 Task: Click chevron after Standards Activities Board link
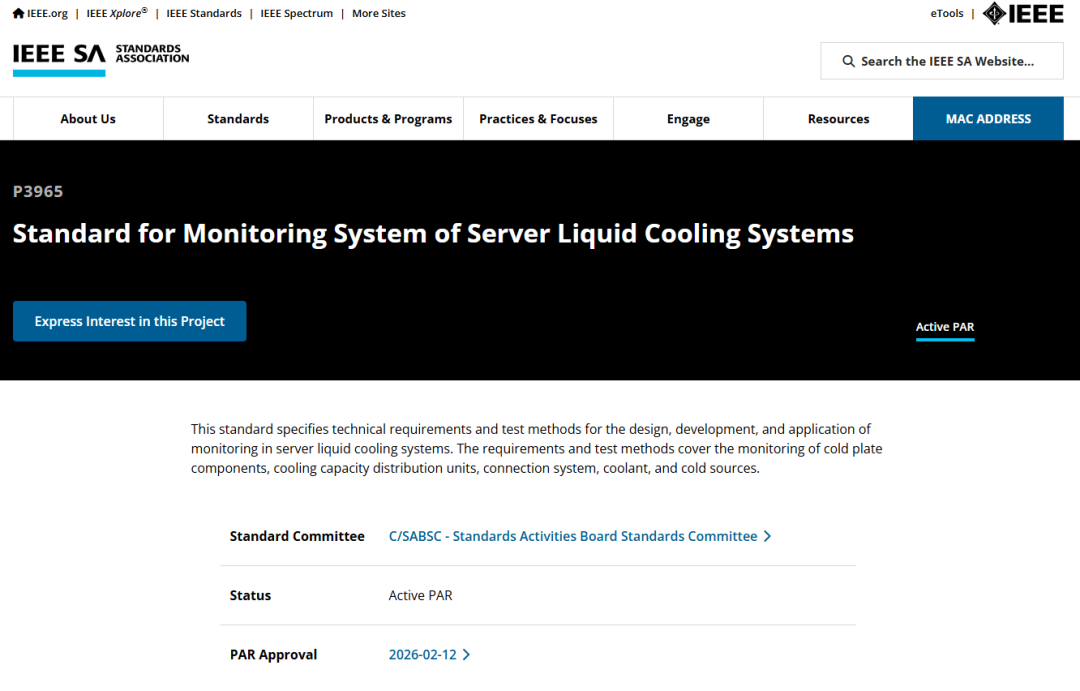767,536
